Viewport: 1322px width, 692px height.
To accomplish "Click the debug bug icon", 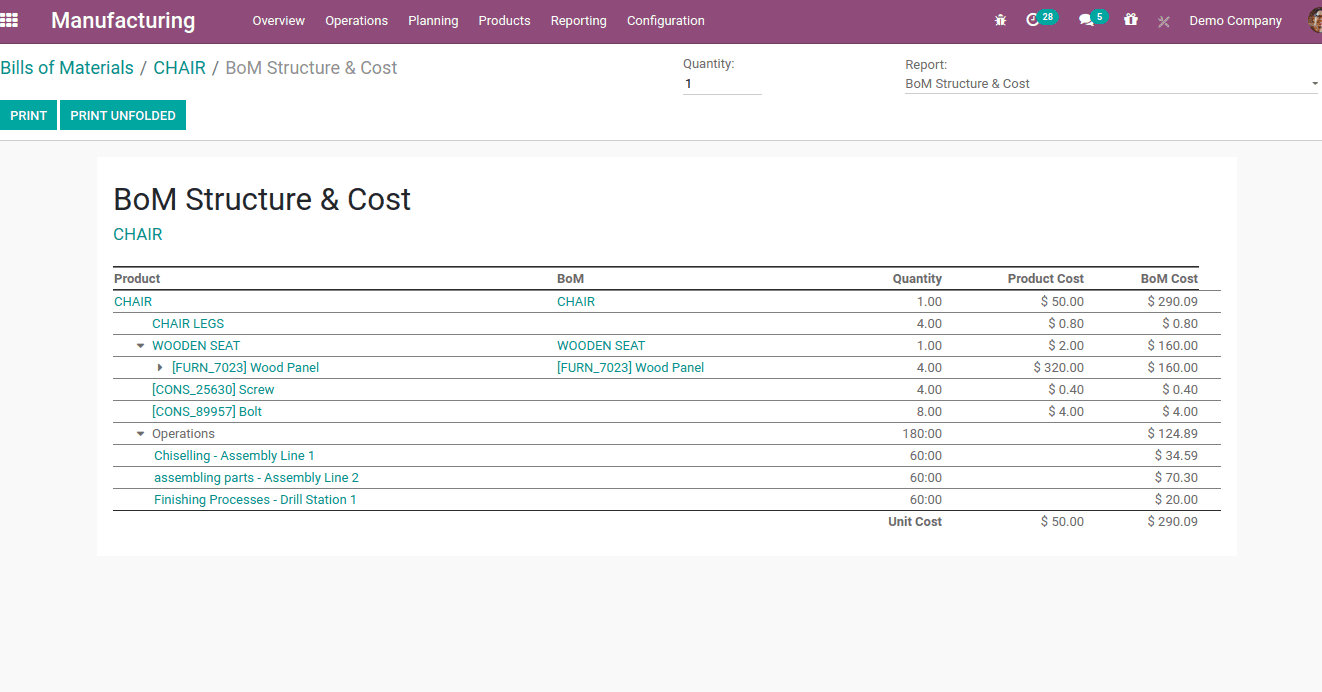I will pos(1000,20).
